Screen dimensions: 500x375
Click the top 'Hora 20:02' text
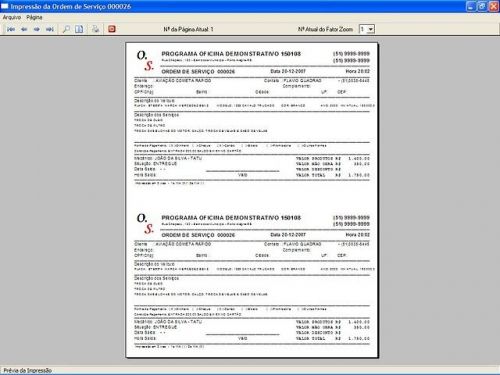coord(358,71)
